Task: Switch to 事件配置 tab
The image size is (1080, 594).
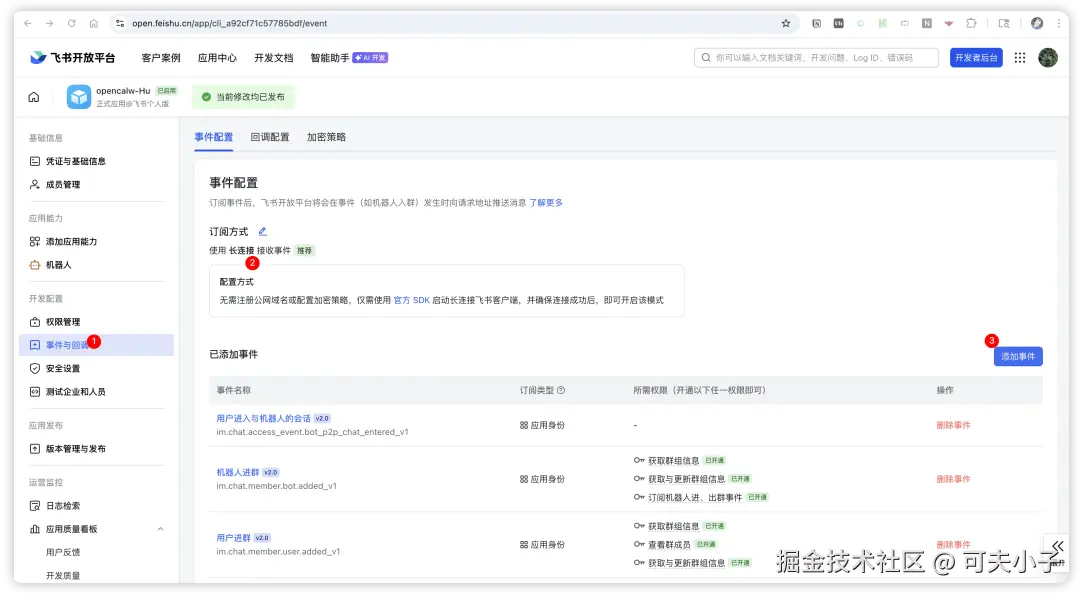Action: 214,137
